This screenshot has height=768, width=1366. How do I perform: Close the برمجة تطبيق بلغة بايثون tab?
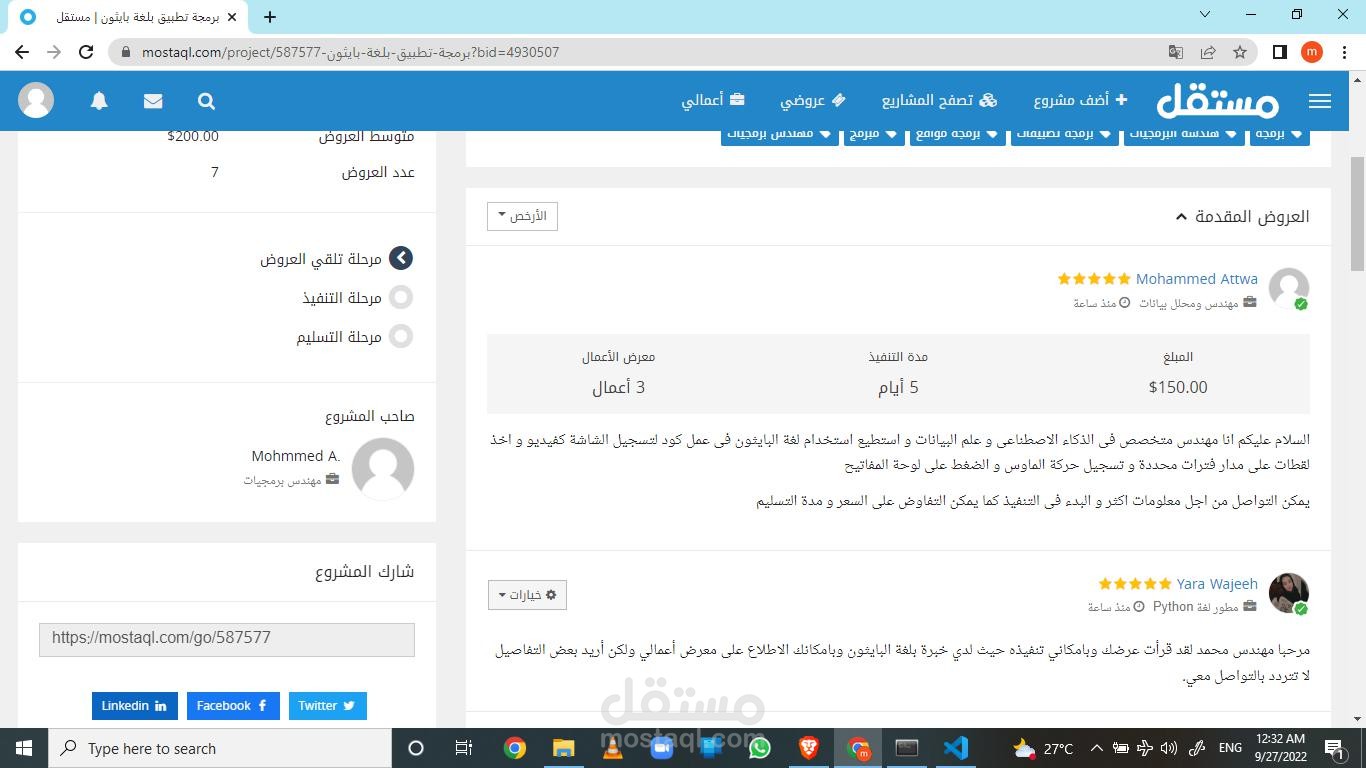click(232, 17)
